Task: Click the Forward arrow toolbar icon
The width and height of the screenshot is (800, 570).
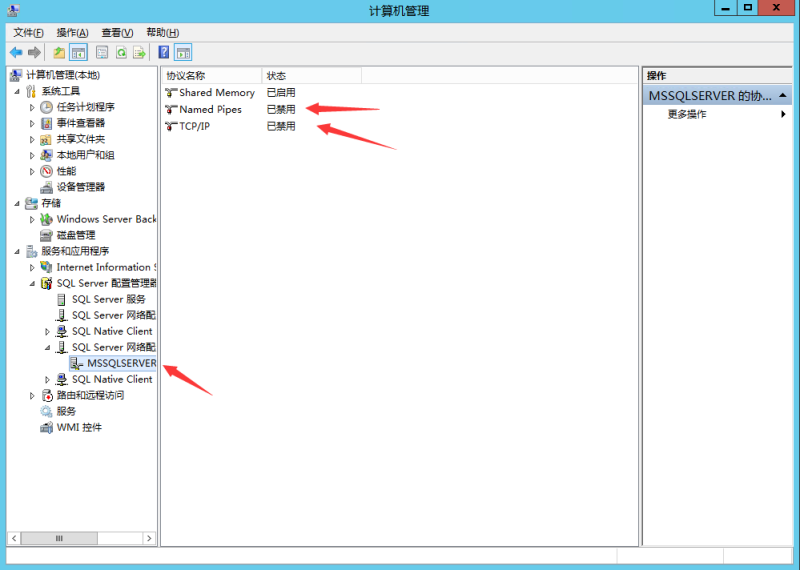Action: point(34,52)
